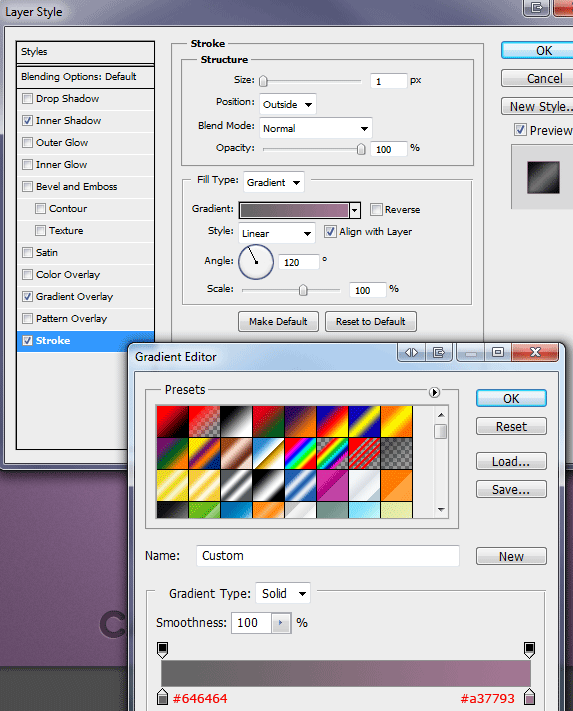
Task: Open the Texture sub-setting
Action: [66, 230]
